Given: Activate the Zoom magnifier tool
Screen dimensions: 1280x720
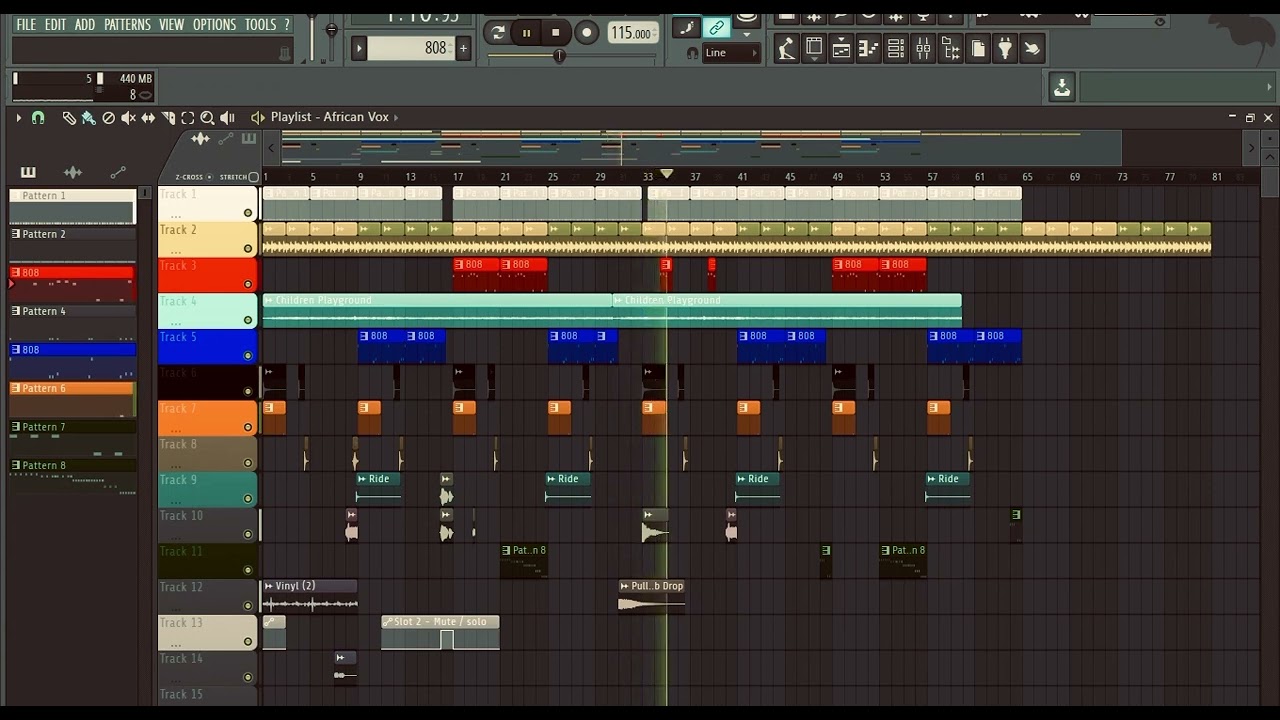Looking at the screenshot, I should (207, 118).
